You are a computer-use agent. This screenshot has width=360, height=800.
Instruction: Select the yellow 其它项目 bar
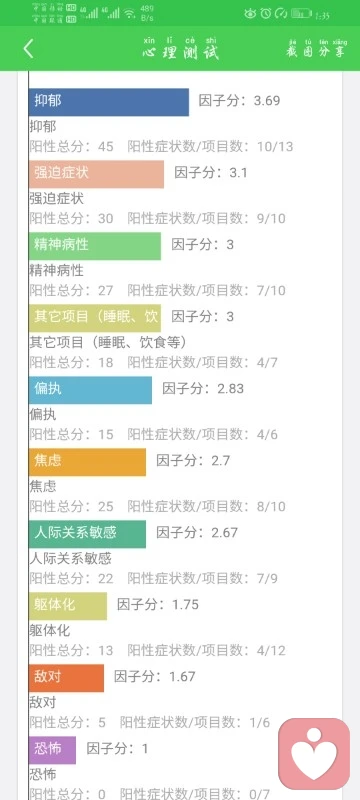tap(95, 318)
